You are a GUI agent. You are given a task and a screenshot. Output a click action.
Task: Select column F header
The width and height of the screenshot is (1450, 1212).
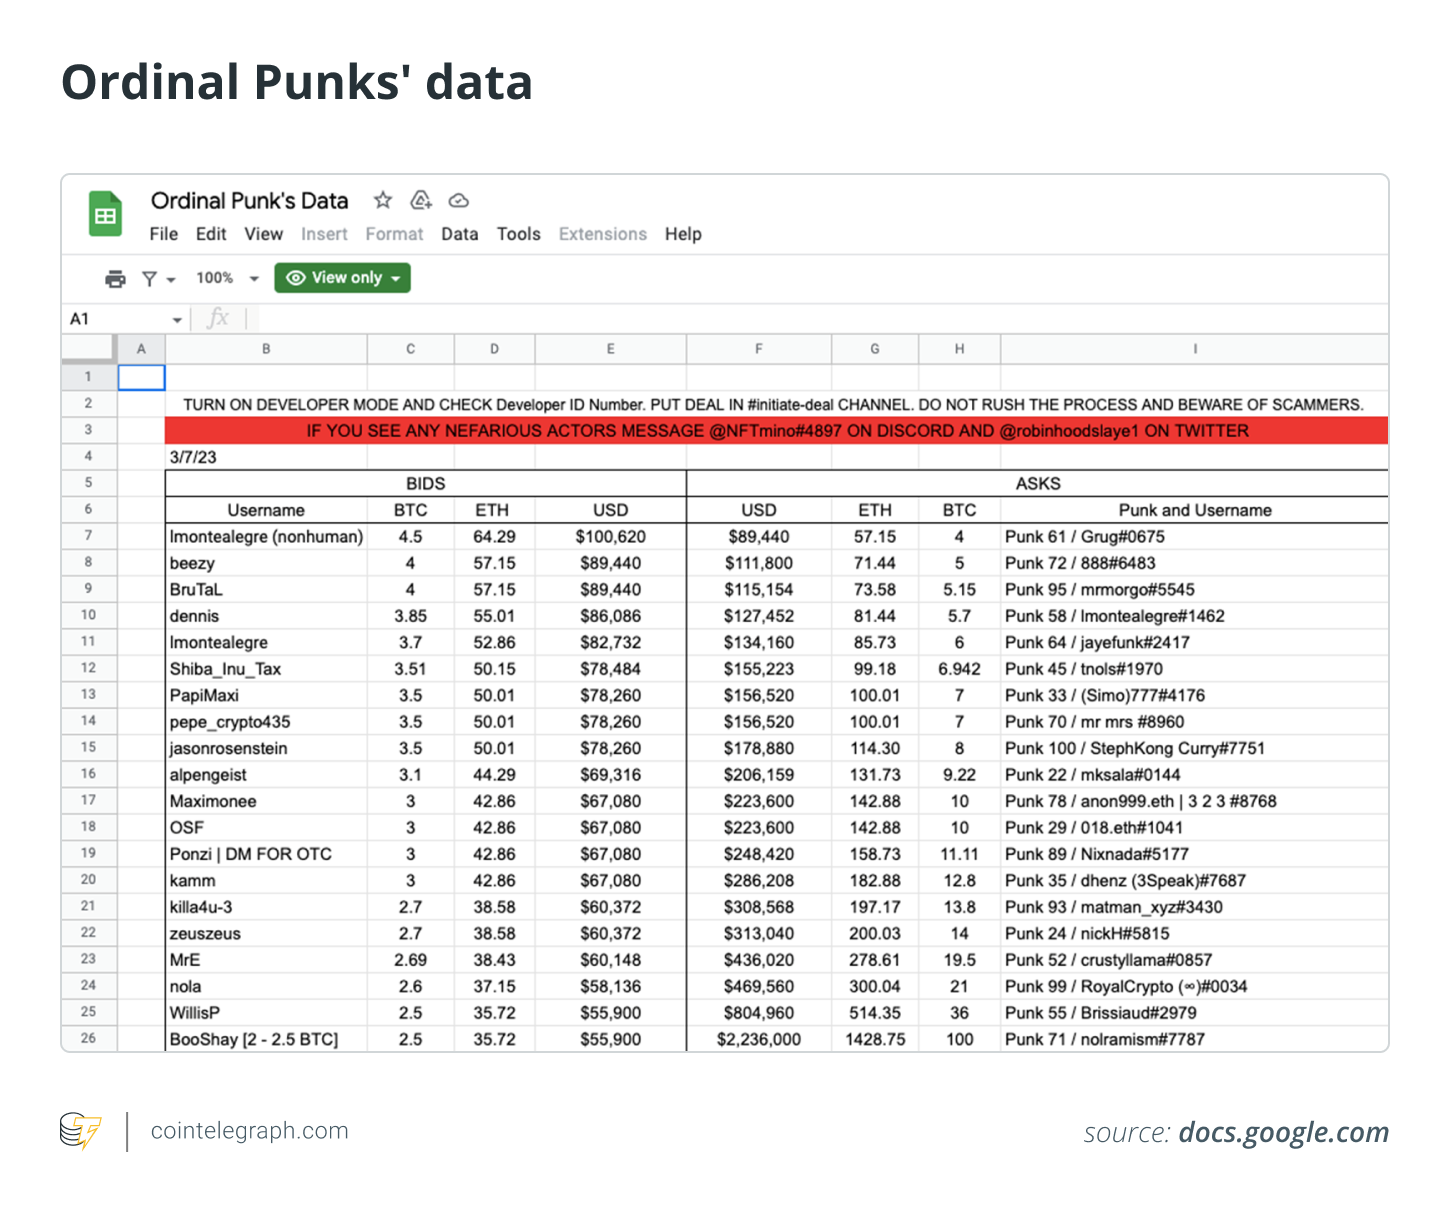[x=759, y=349]
